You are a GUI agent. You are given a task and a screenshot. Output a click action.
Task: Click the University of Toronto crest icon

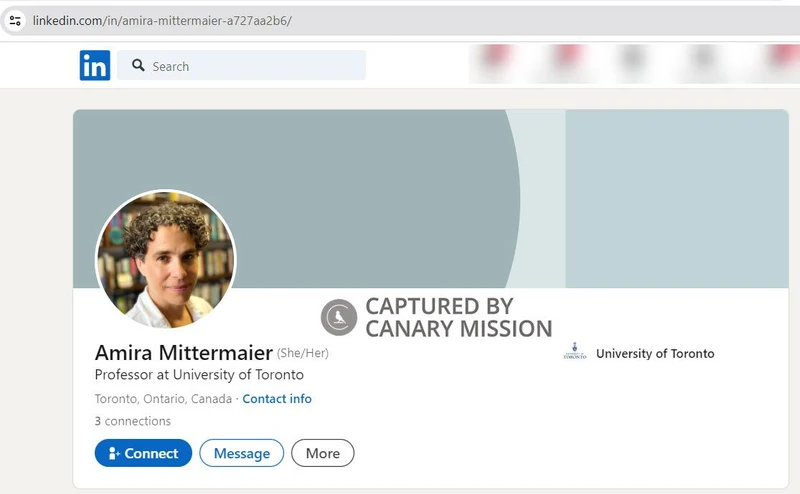[575, 352]
